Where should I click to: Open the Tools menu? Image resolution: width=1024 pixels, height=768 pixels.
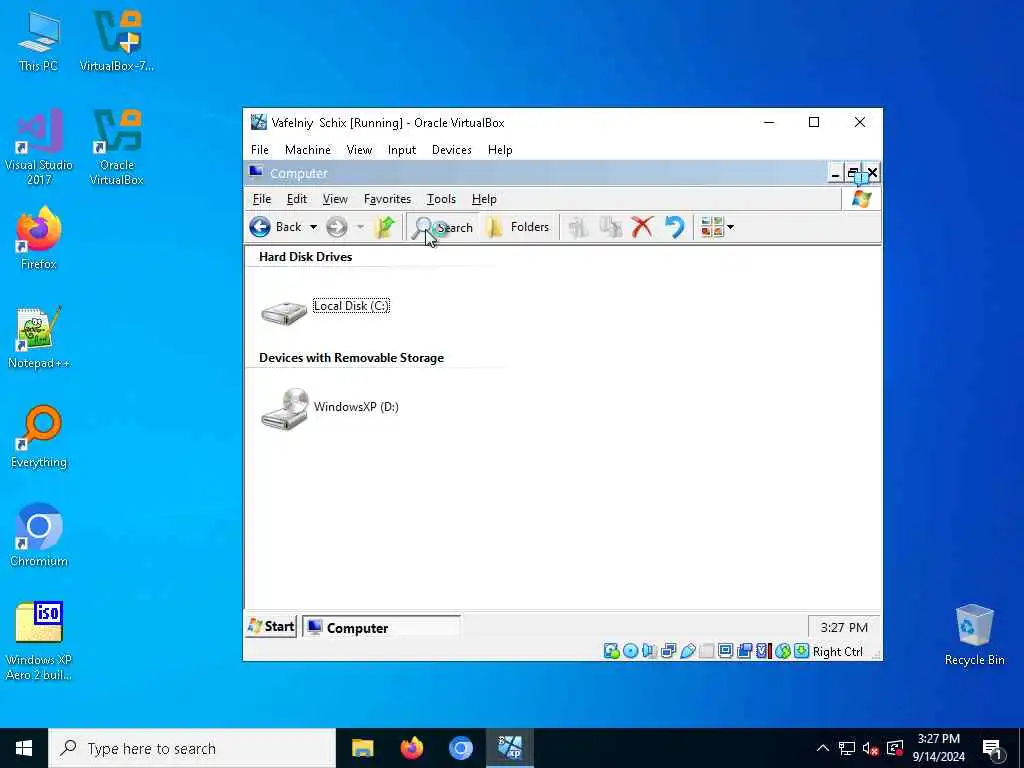[441, 199]
